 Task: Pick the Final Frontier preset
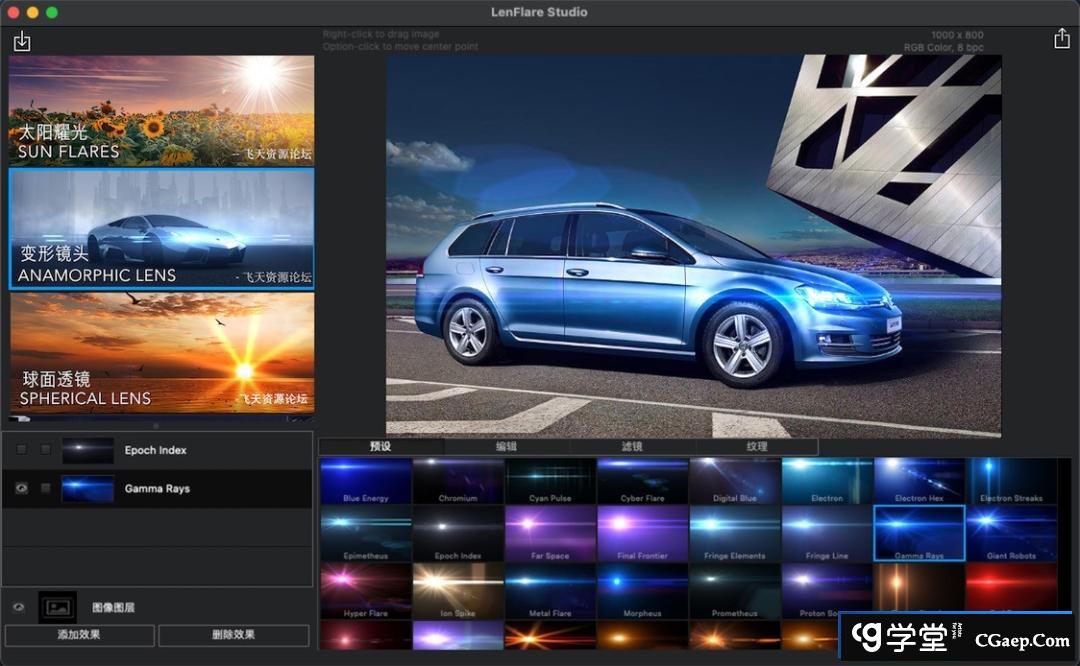(642, 532)
